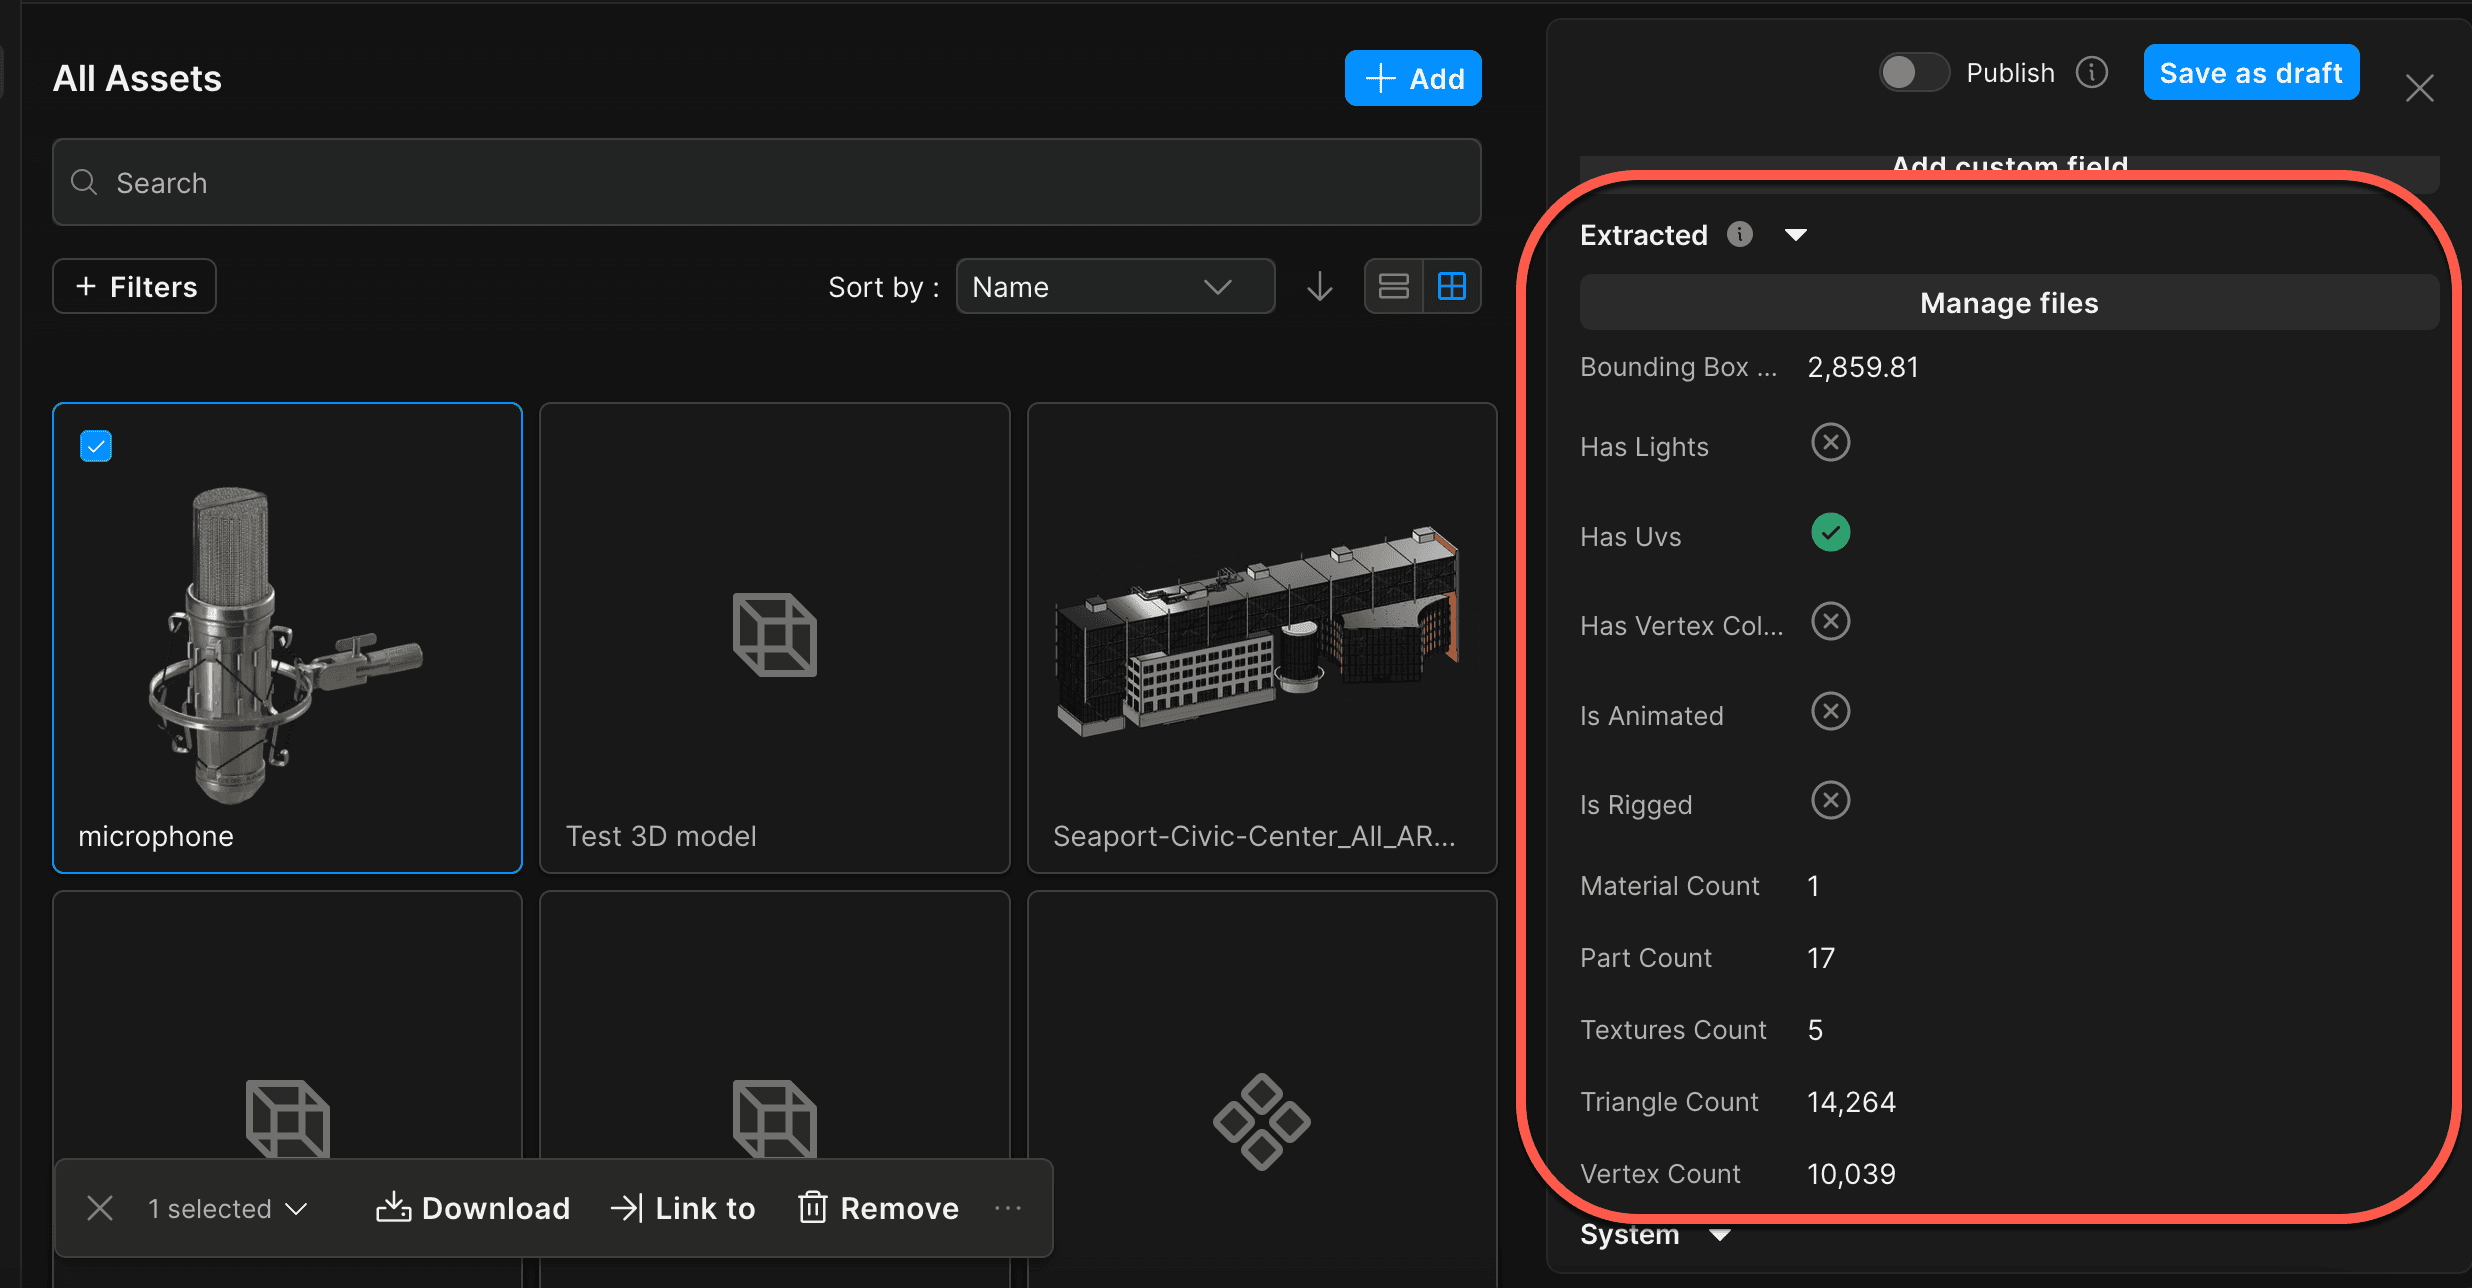This screenshot has height=1288, width=2472.
Task: Expand the System section
Action: (x=1720, y=1234)
